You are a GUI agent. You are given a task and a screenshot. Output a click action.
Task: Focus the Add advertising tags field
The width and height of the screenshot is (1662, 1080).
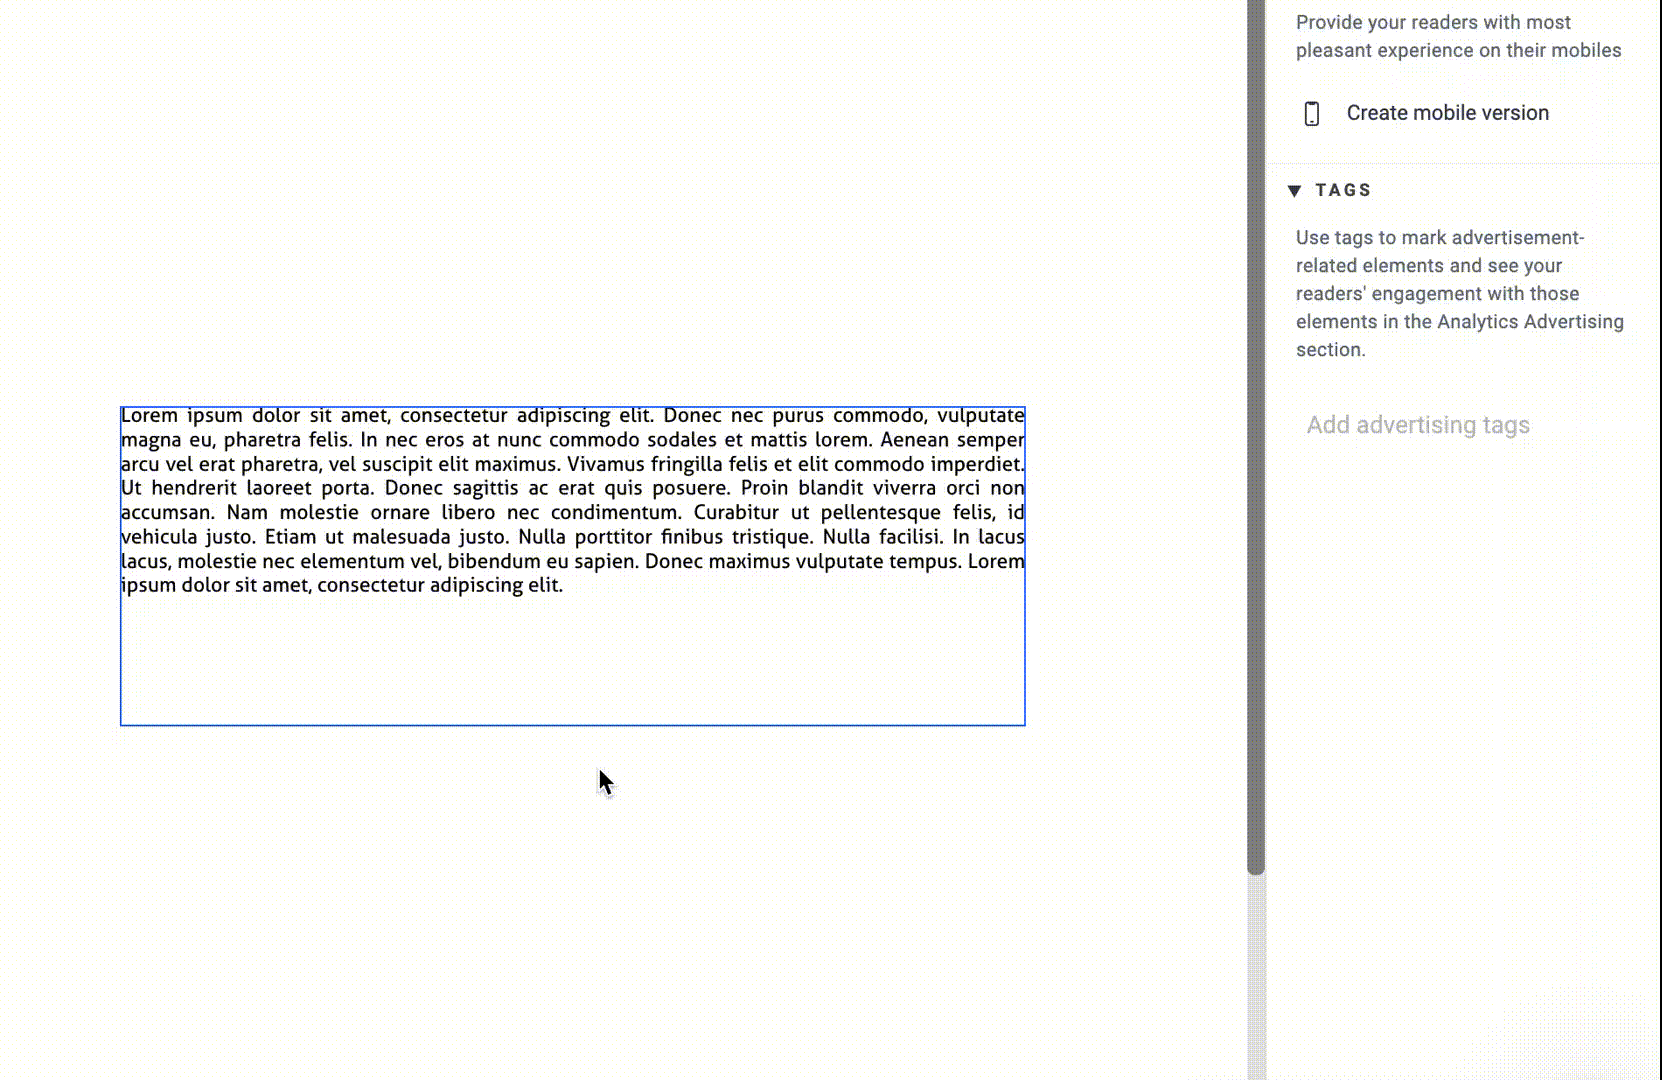click(x=1417, y=425)
